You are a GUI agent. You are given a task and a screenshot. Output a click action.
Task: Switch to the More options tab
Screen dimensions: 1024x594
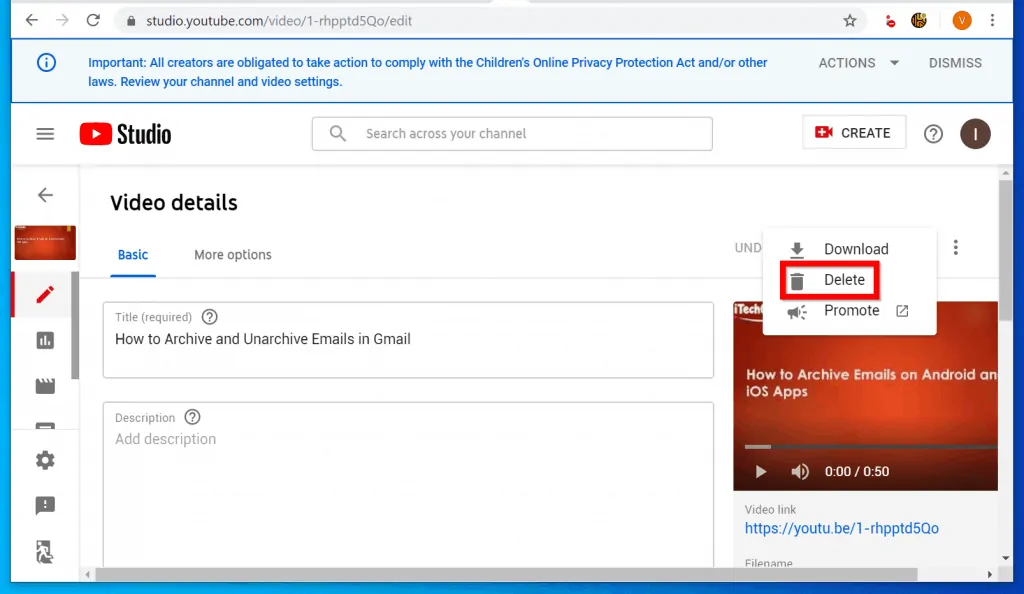(x=232, y=255)
